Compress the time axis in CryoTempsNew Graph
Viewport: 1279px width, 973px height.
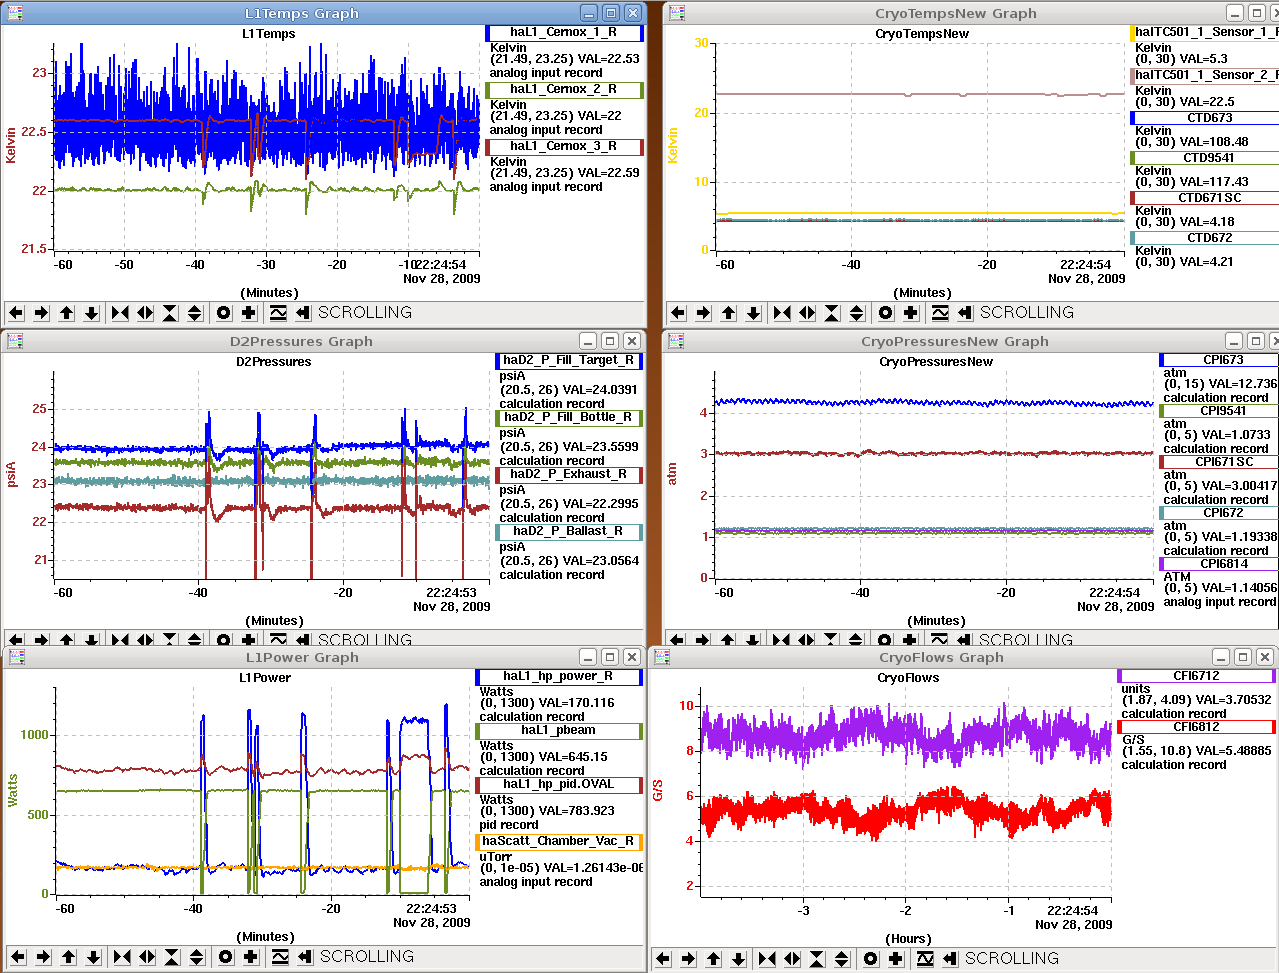click(x=782, y=313)
